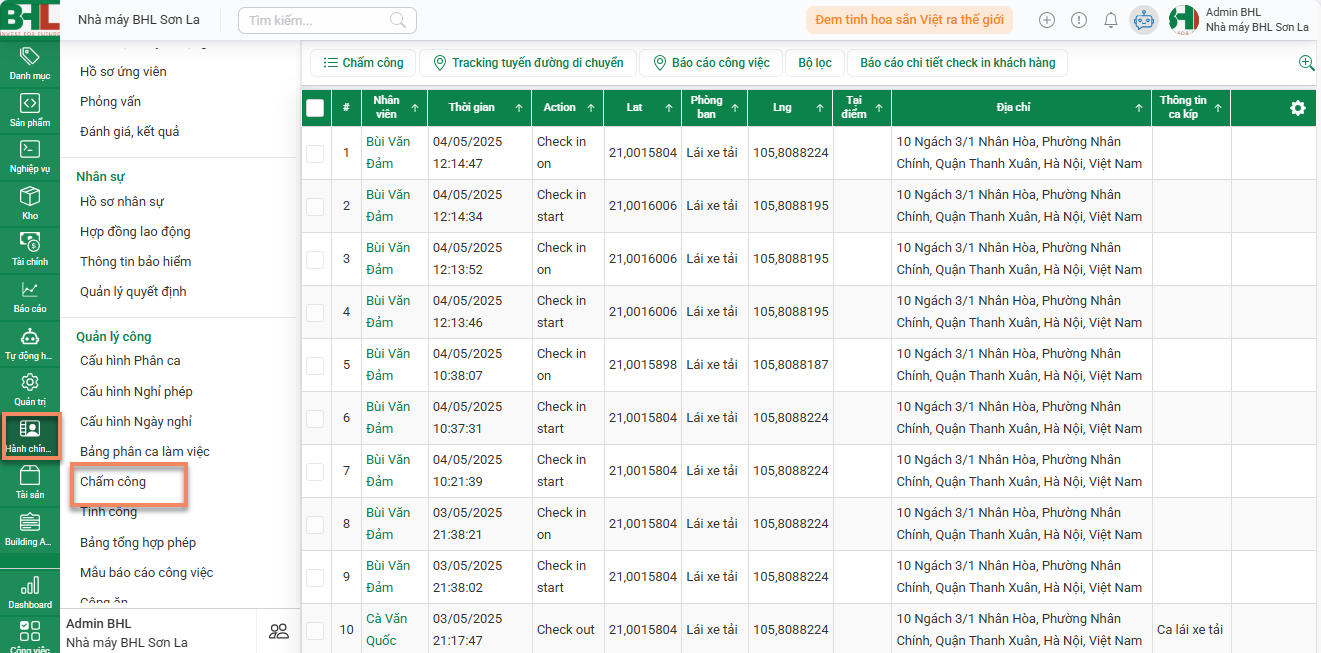Click the Đem tinh hoa sản Việt banner
Screen dimensions: 1321x653
point(909,20)
